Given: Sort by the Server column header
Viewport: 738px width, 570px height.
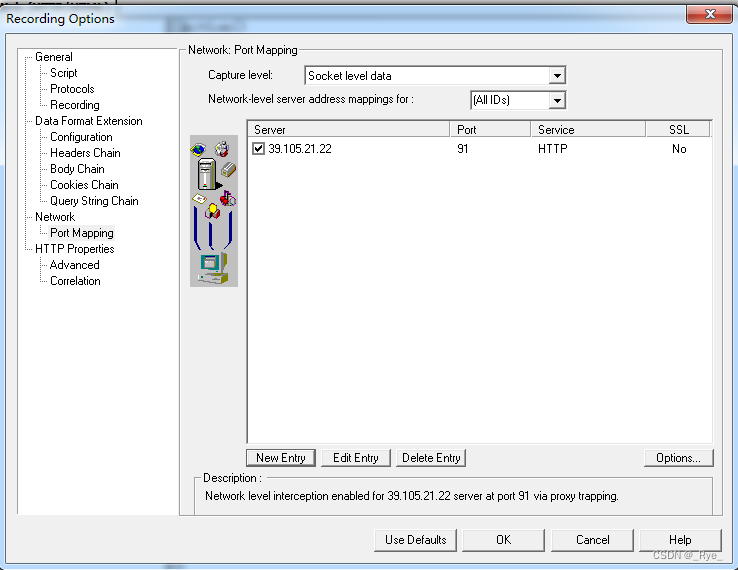Looking at the screenshot, I should [348, 129].
